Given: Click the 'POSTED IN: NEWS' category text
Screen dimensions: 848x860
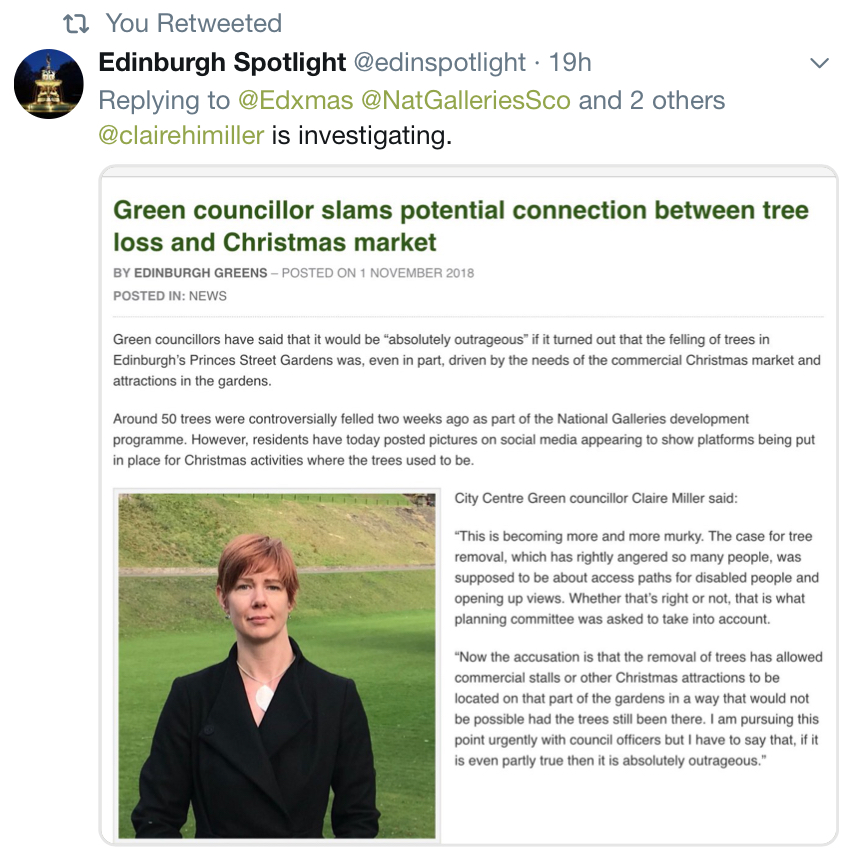Looking at the screenshot, I should [169, 296].
